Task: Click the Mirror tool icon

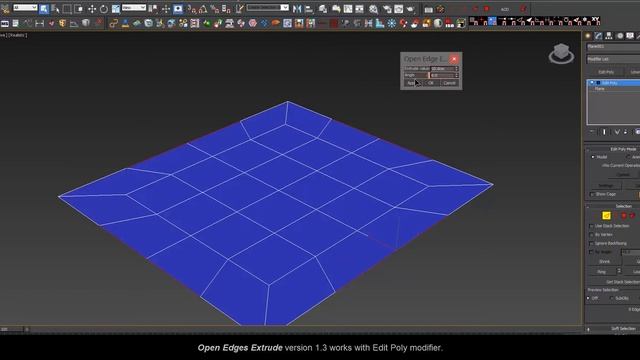Action: (297, 9)
